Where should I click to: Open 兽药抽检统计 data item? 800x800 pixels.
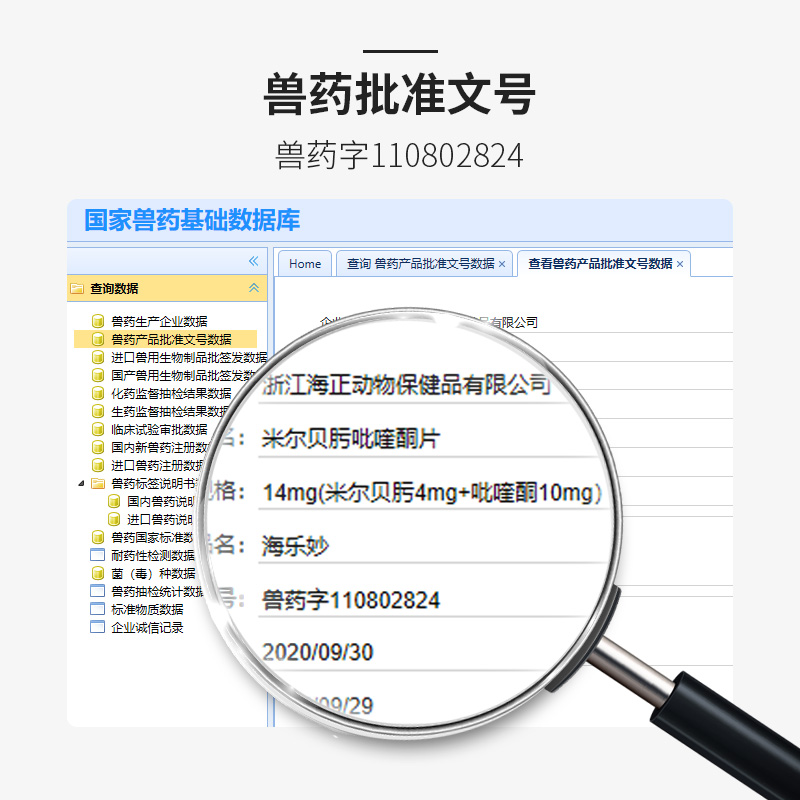click(157, 591)
